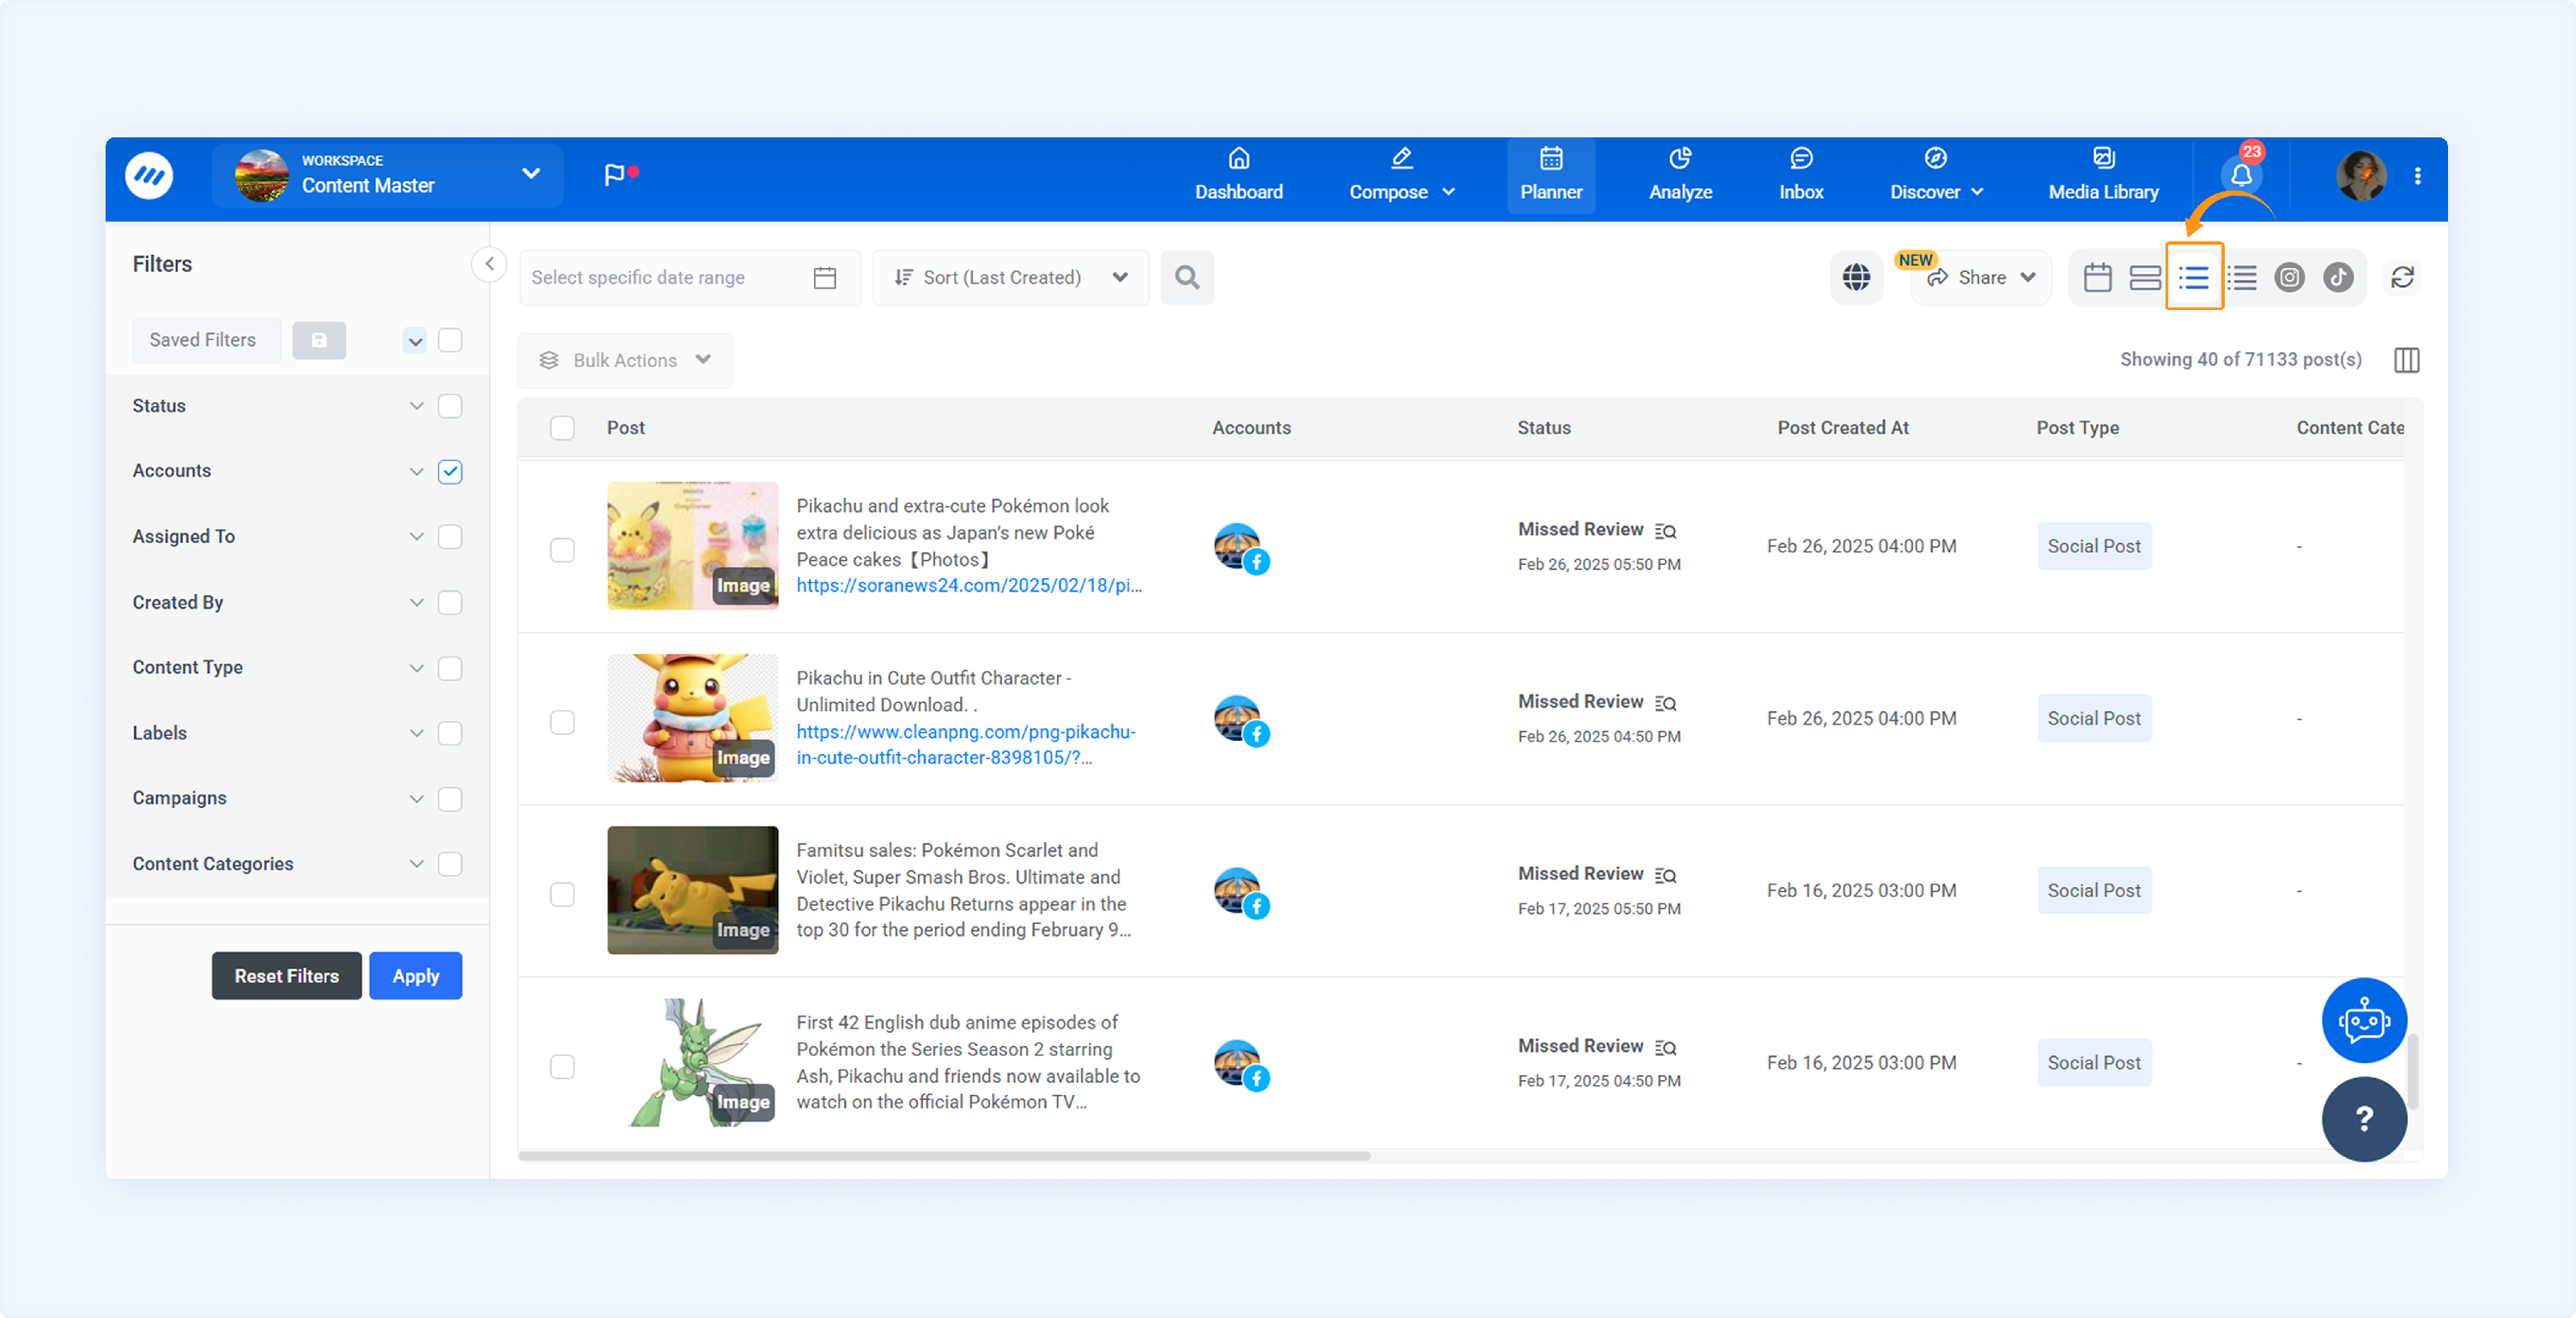
Task: Open the Share dropdown
Action: pyautogui.click(x=1981, y=277)
